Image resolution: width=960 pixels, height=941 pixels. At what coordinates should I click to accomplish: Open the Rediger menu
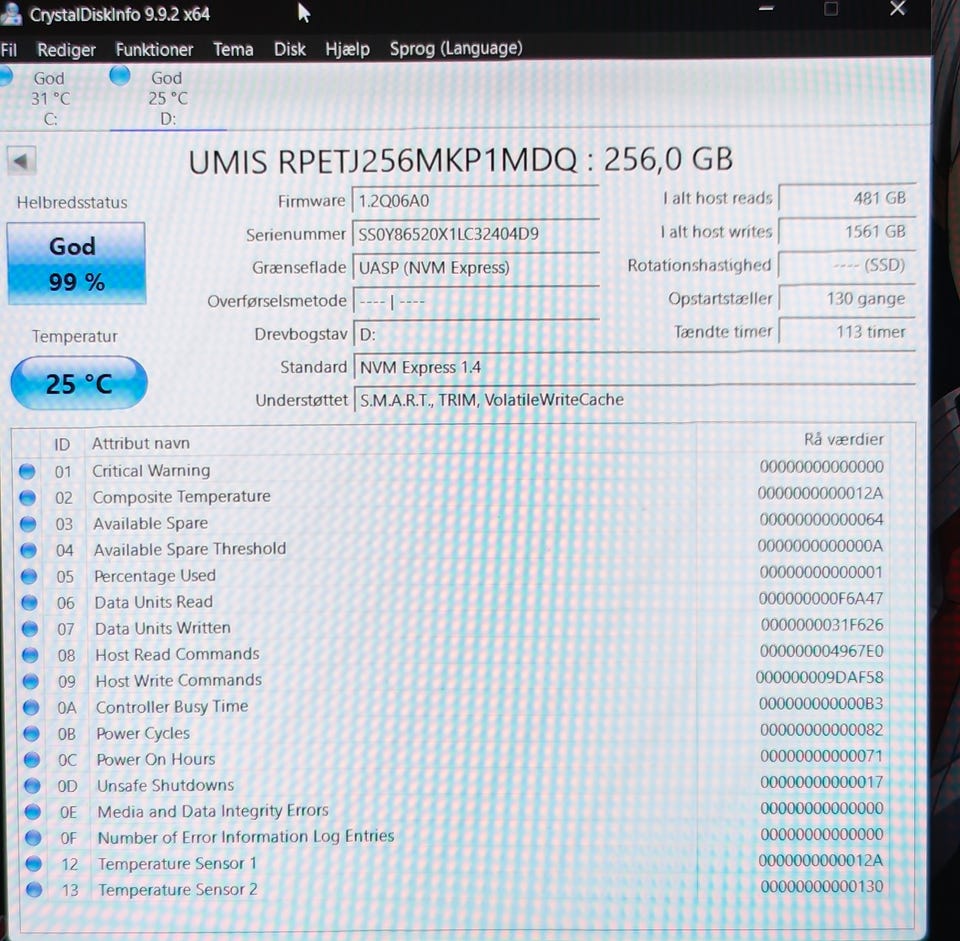(x=66, y=49)
